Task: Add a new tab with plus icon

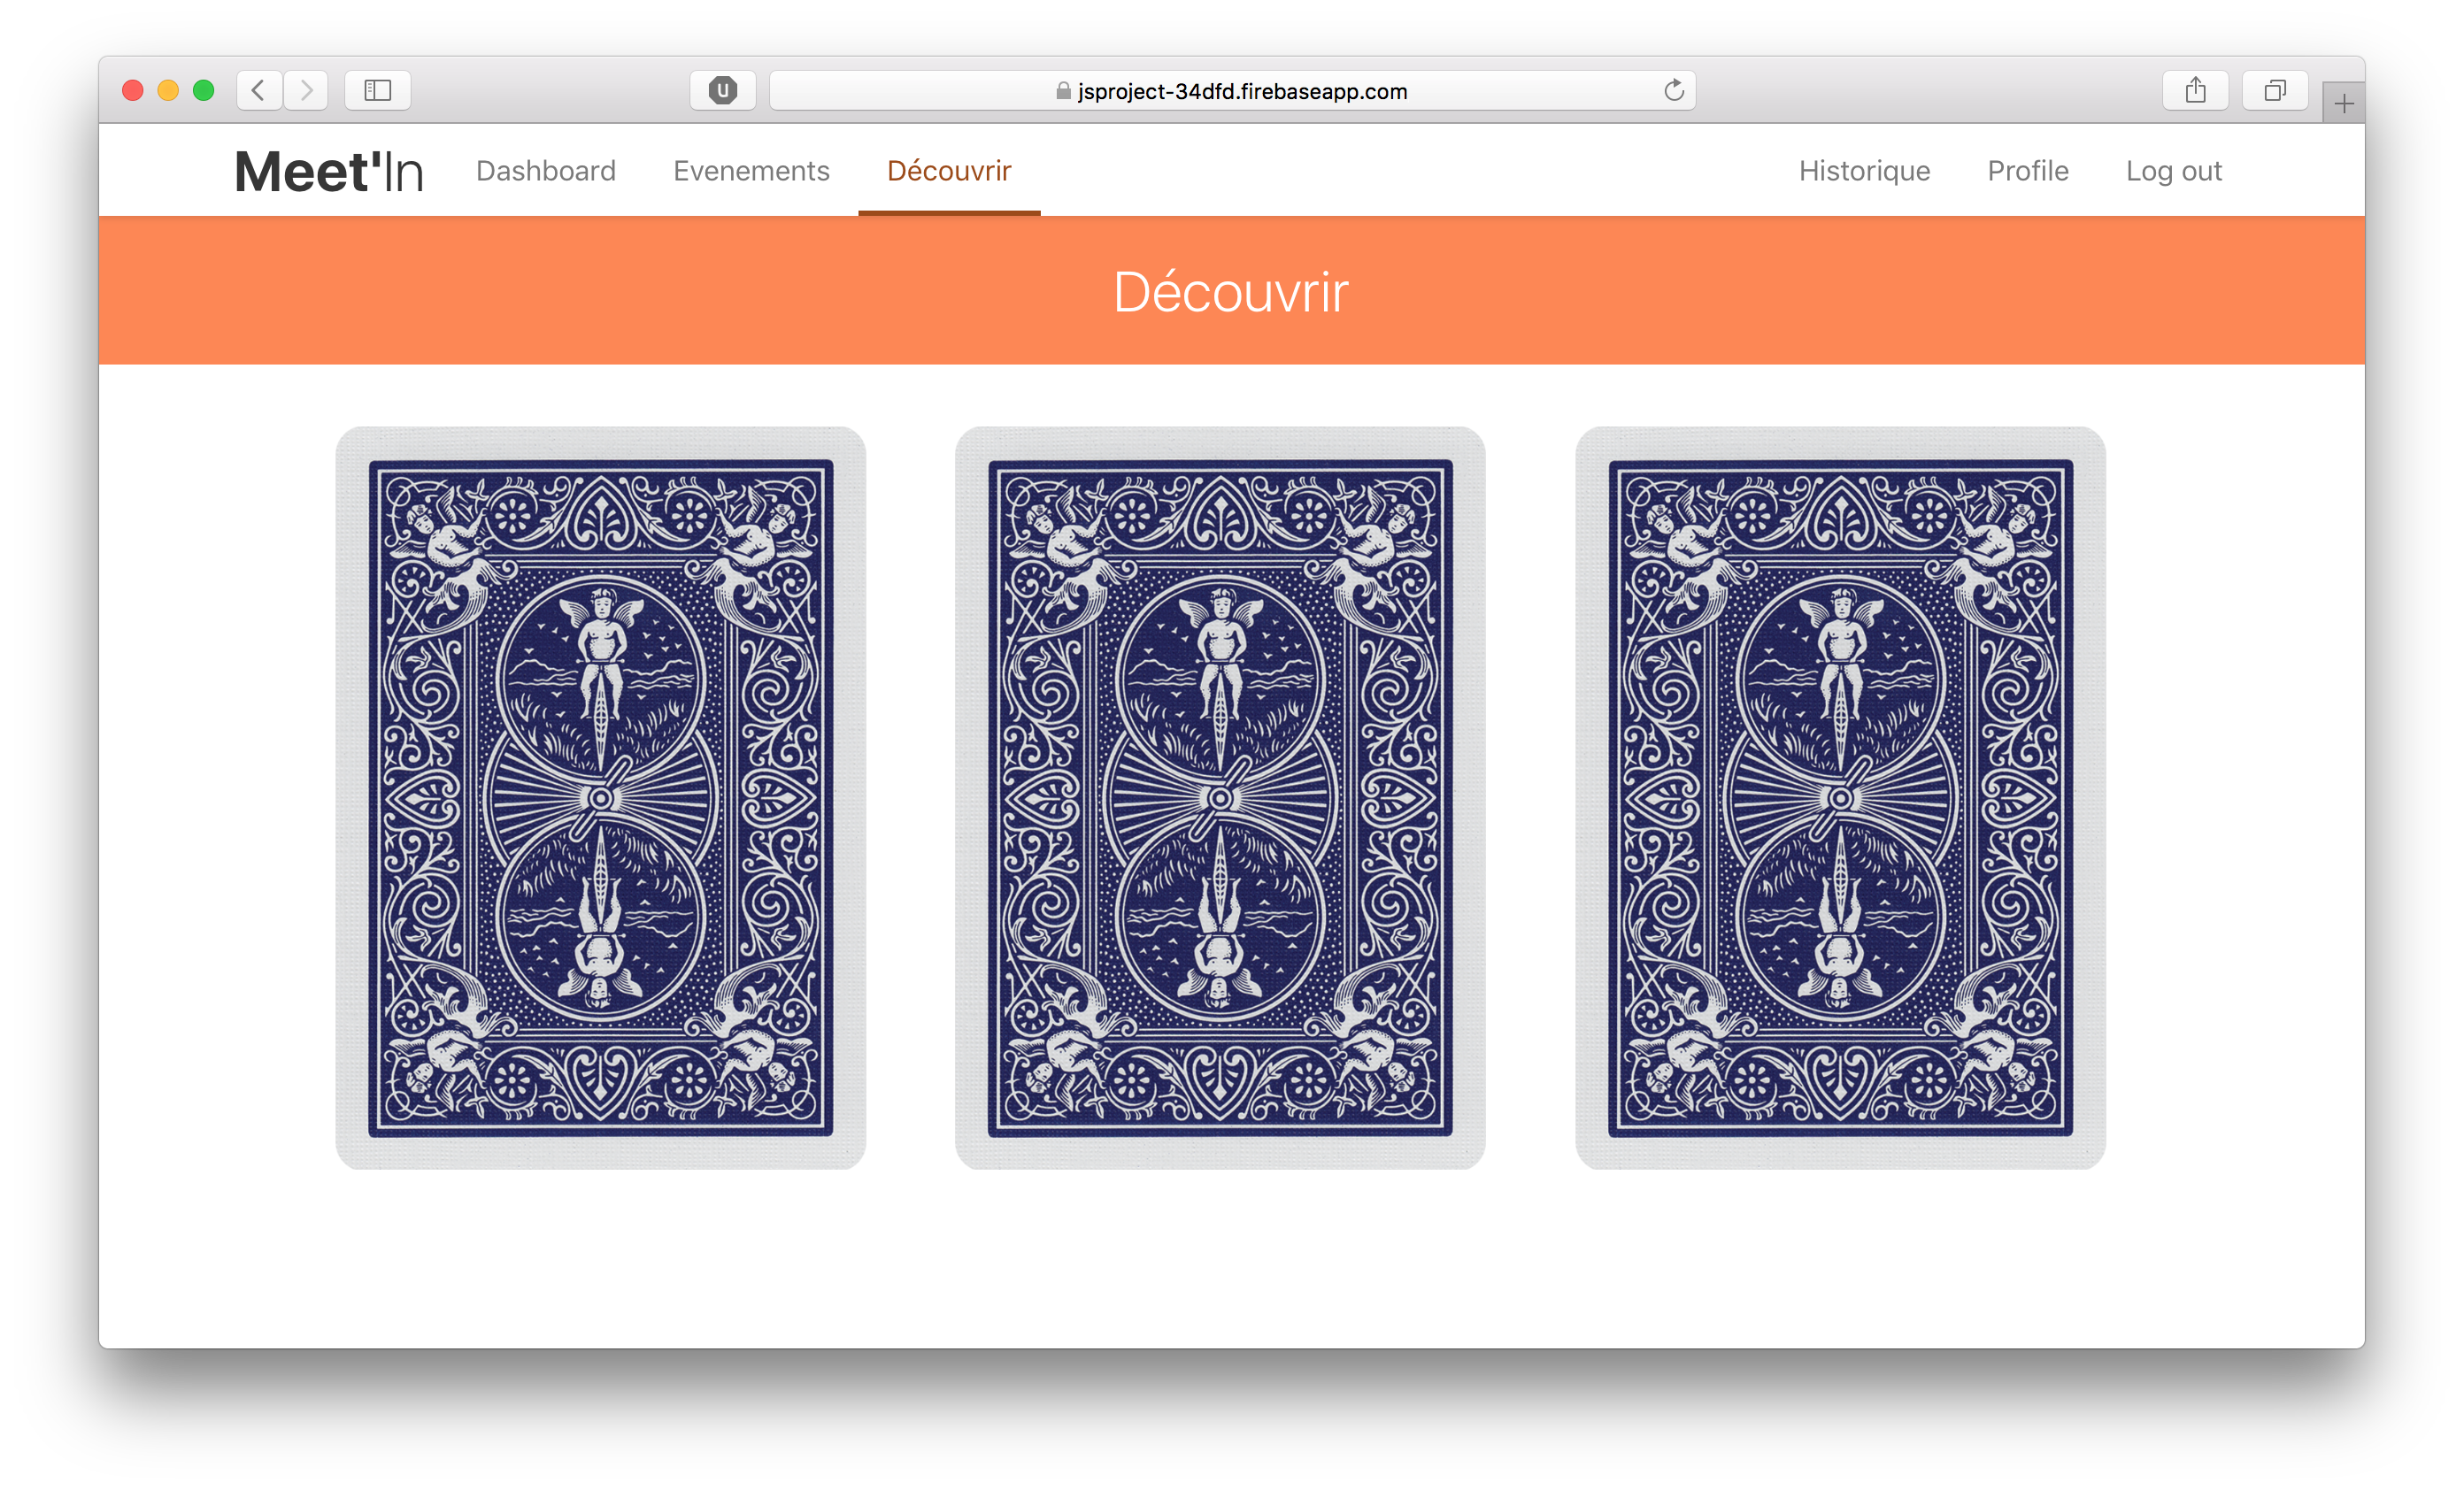Action: 2343,103
